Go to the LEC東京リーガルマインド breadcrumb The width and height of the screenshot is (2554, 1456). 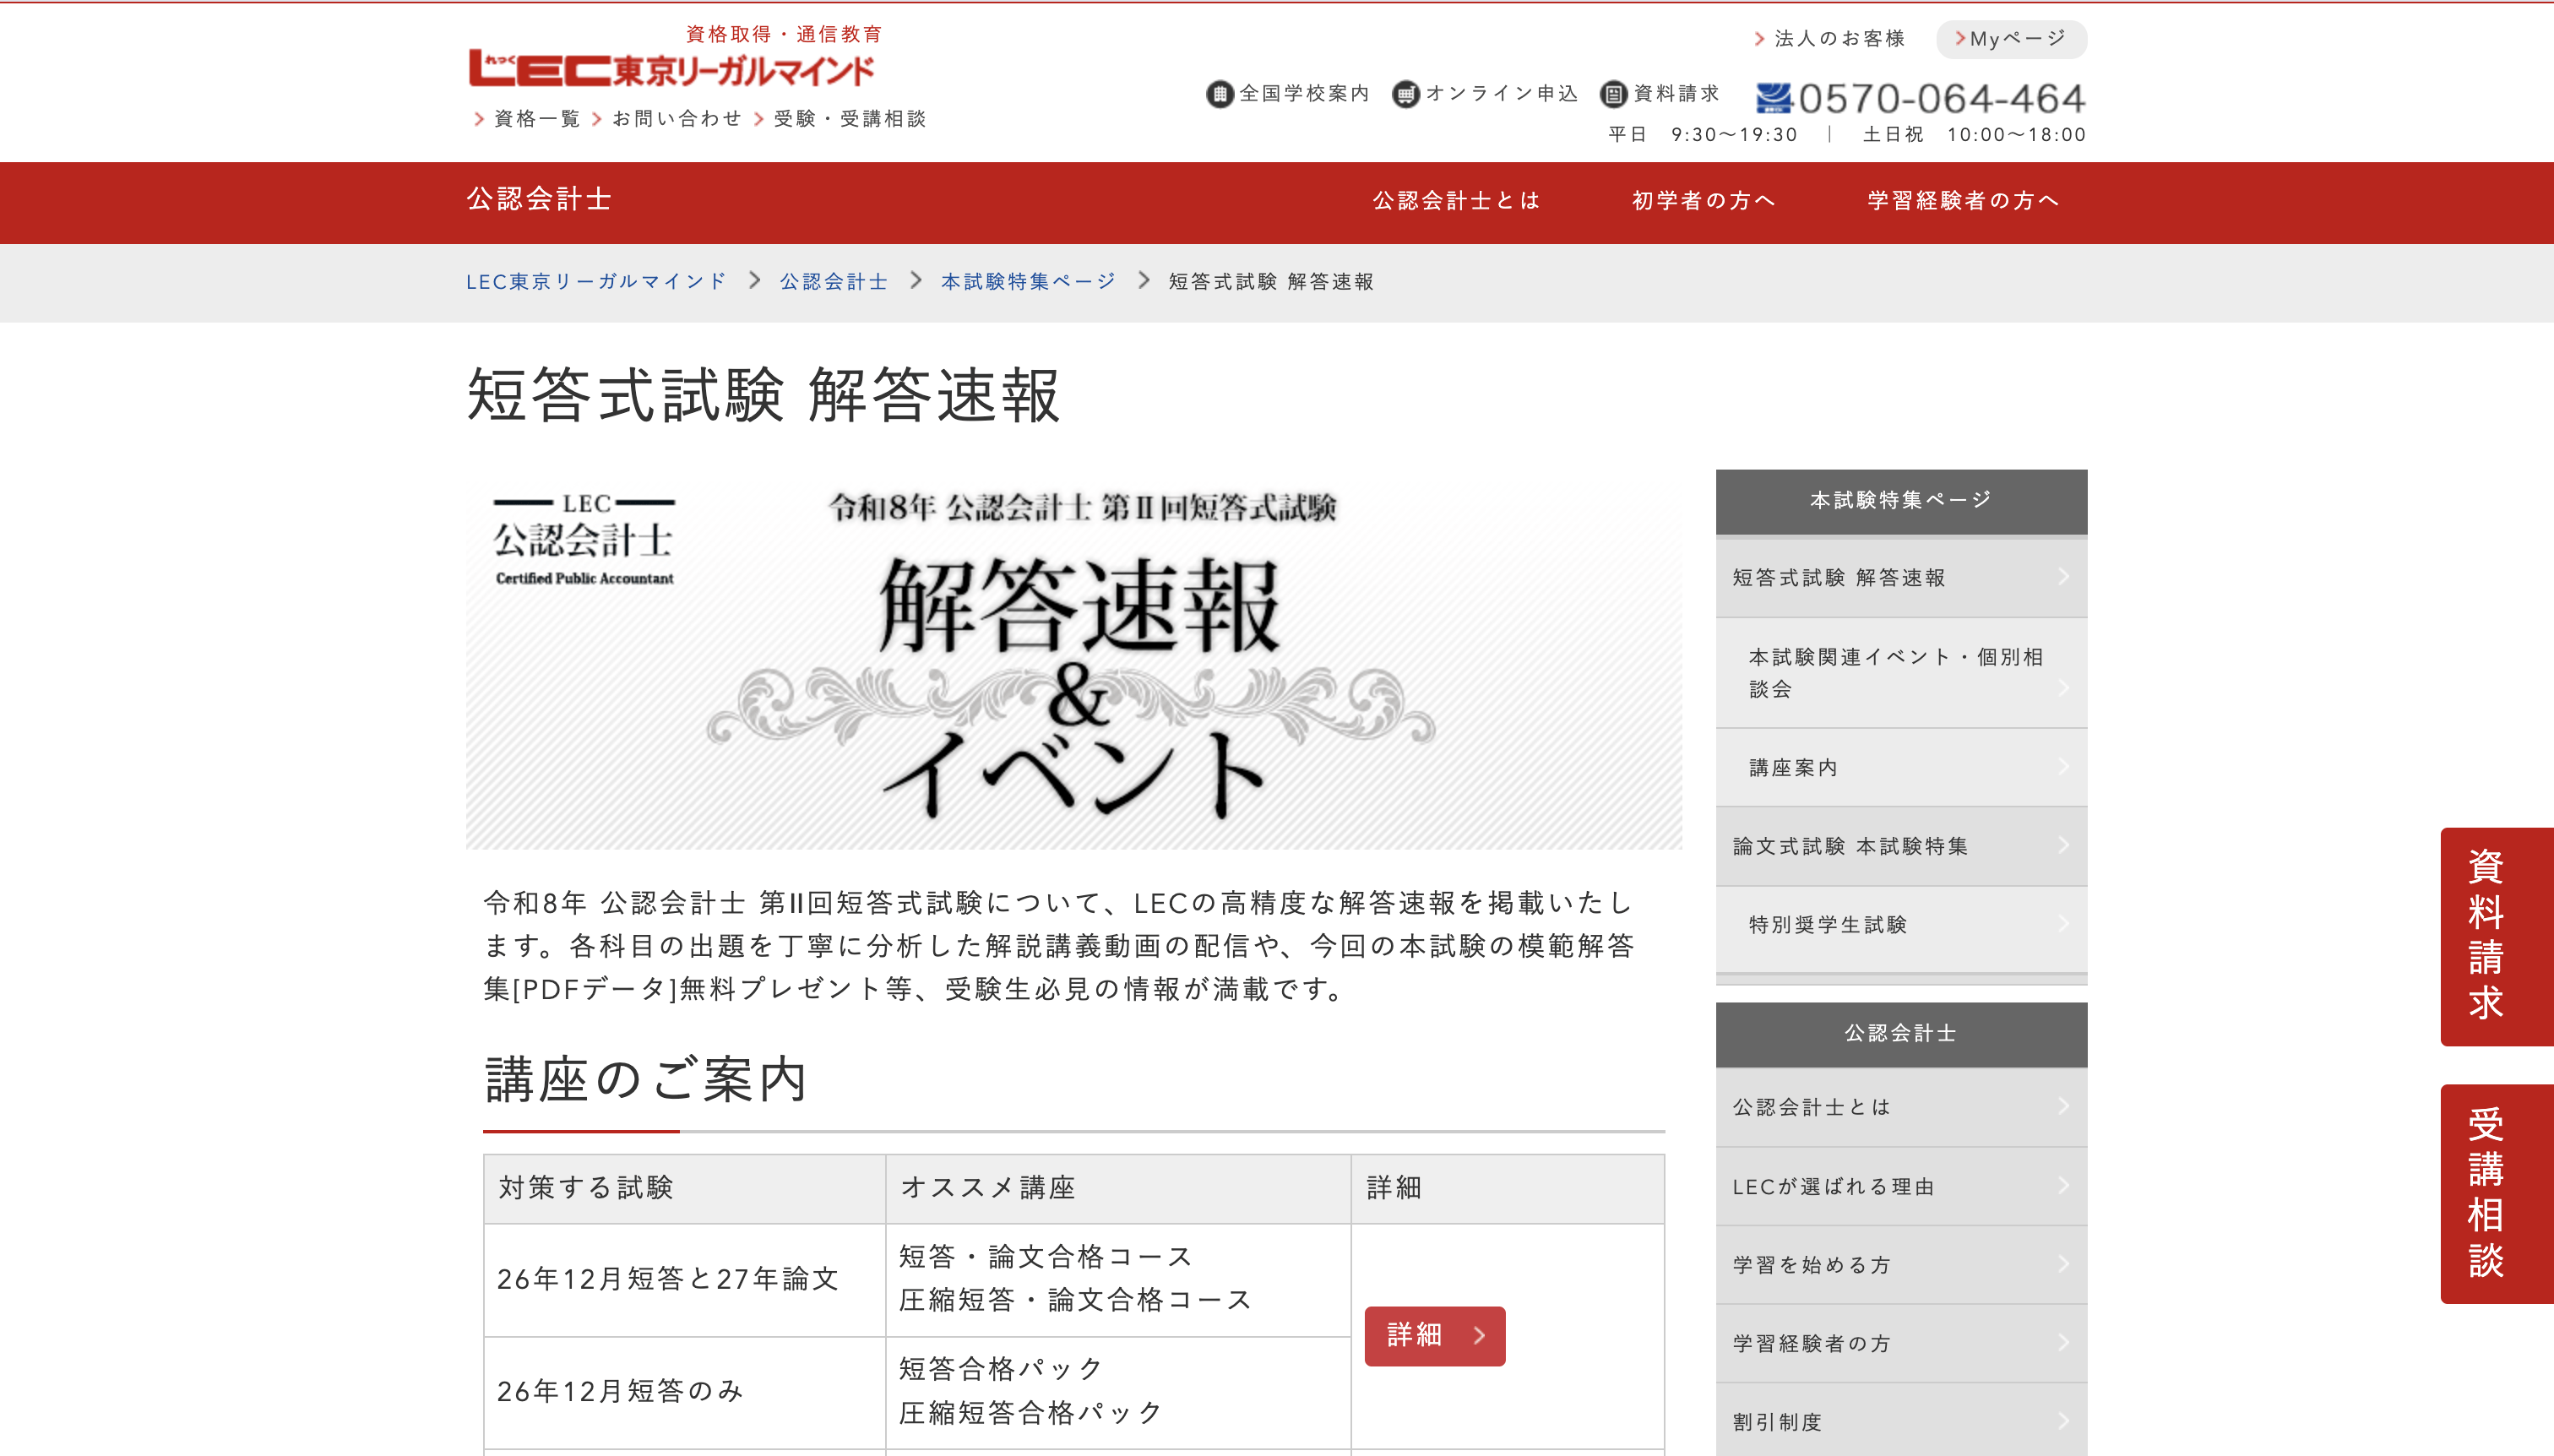(596, 282)
